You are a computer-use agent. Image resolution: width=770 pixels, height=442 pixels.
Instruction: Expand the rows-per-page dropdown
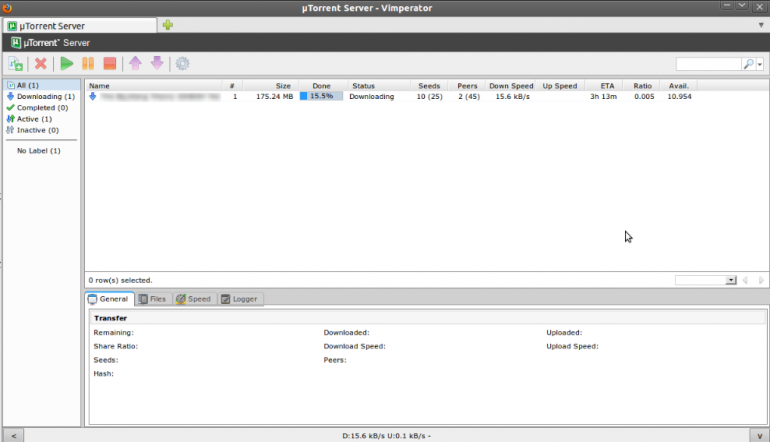(731, 281)
